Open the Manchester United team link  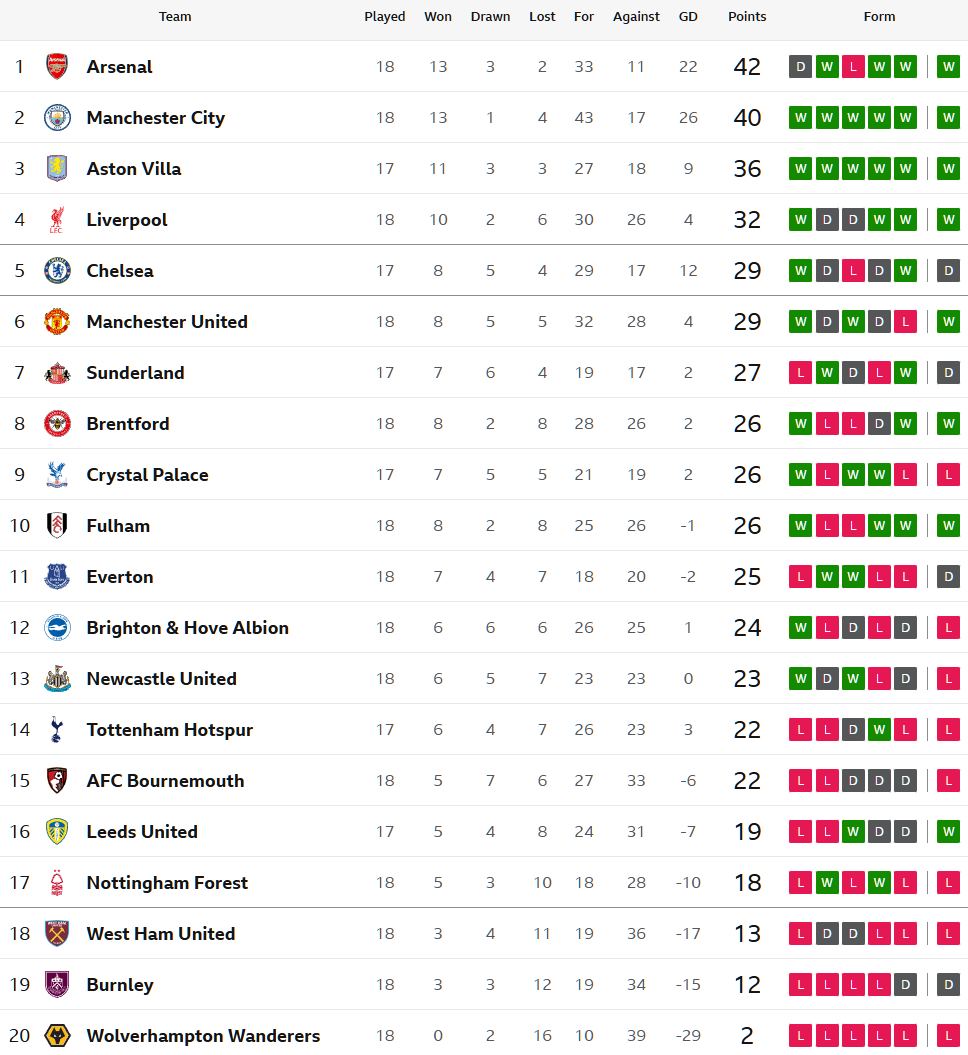pyautogui.click(x=167, y=322)
